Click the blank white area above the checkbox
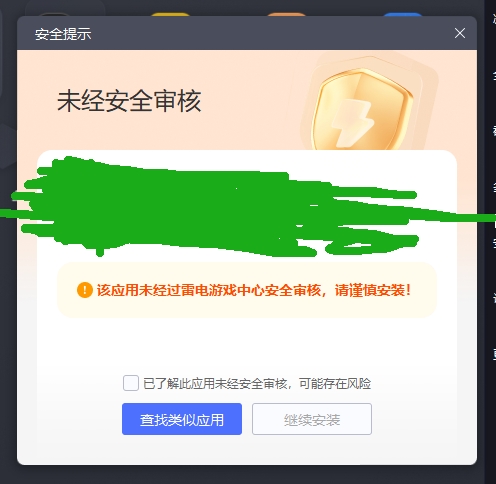The image size is (496, 484). coord(247,345)
